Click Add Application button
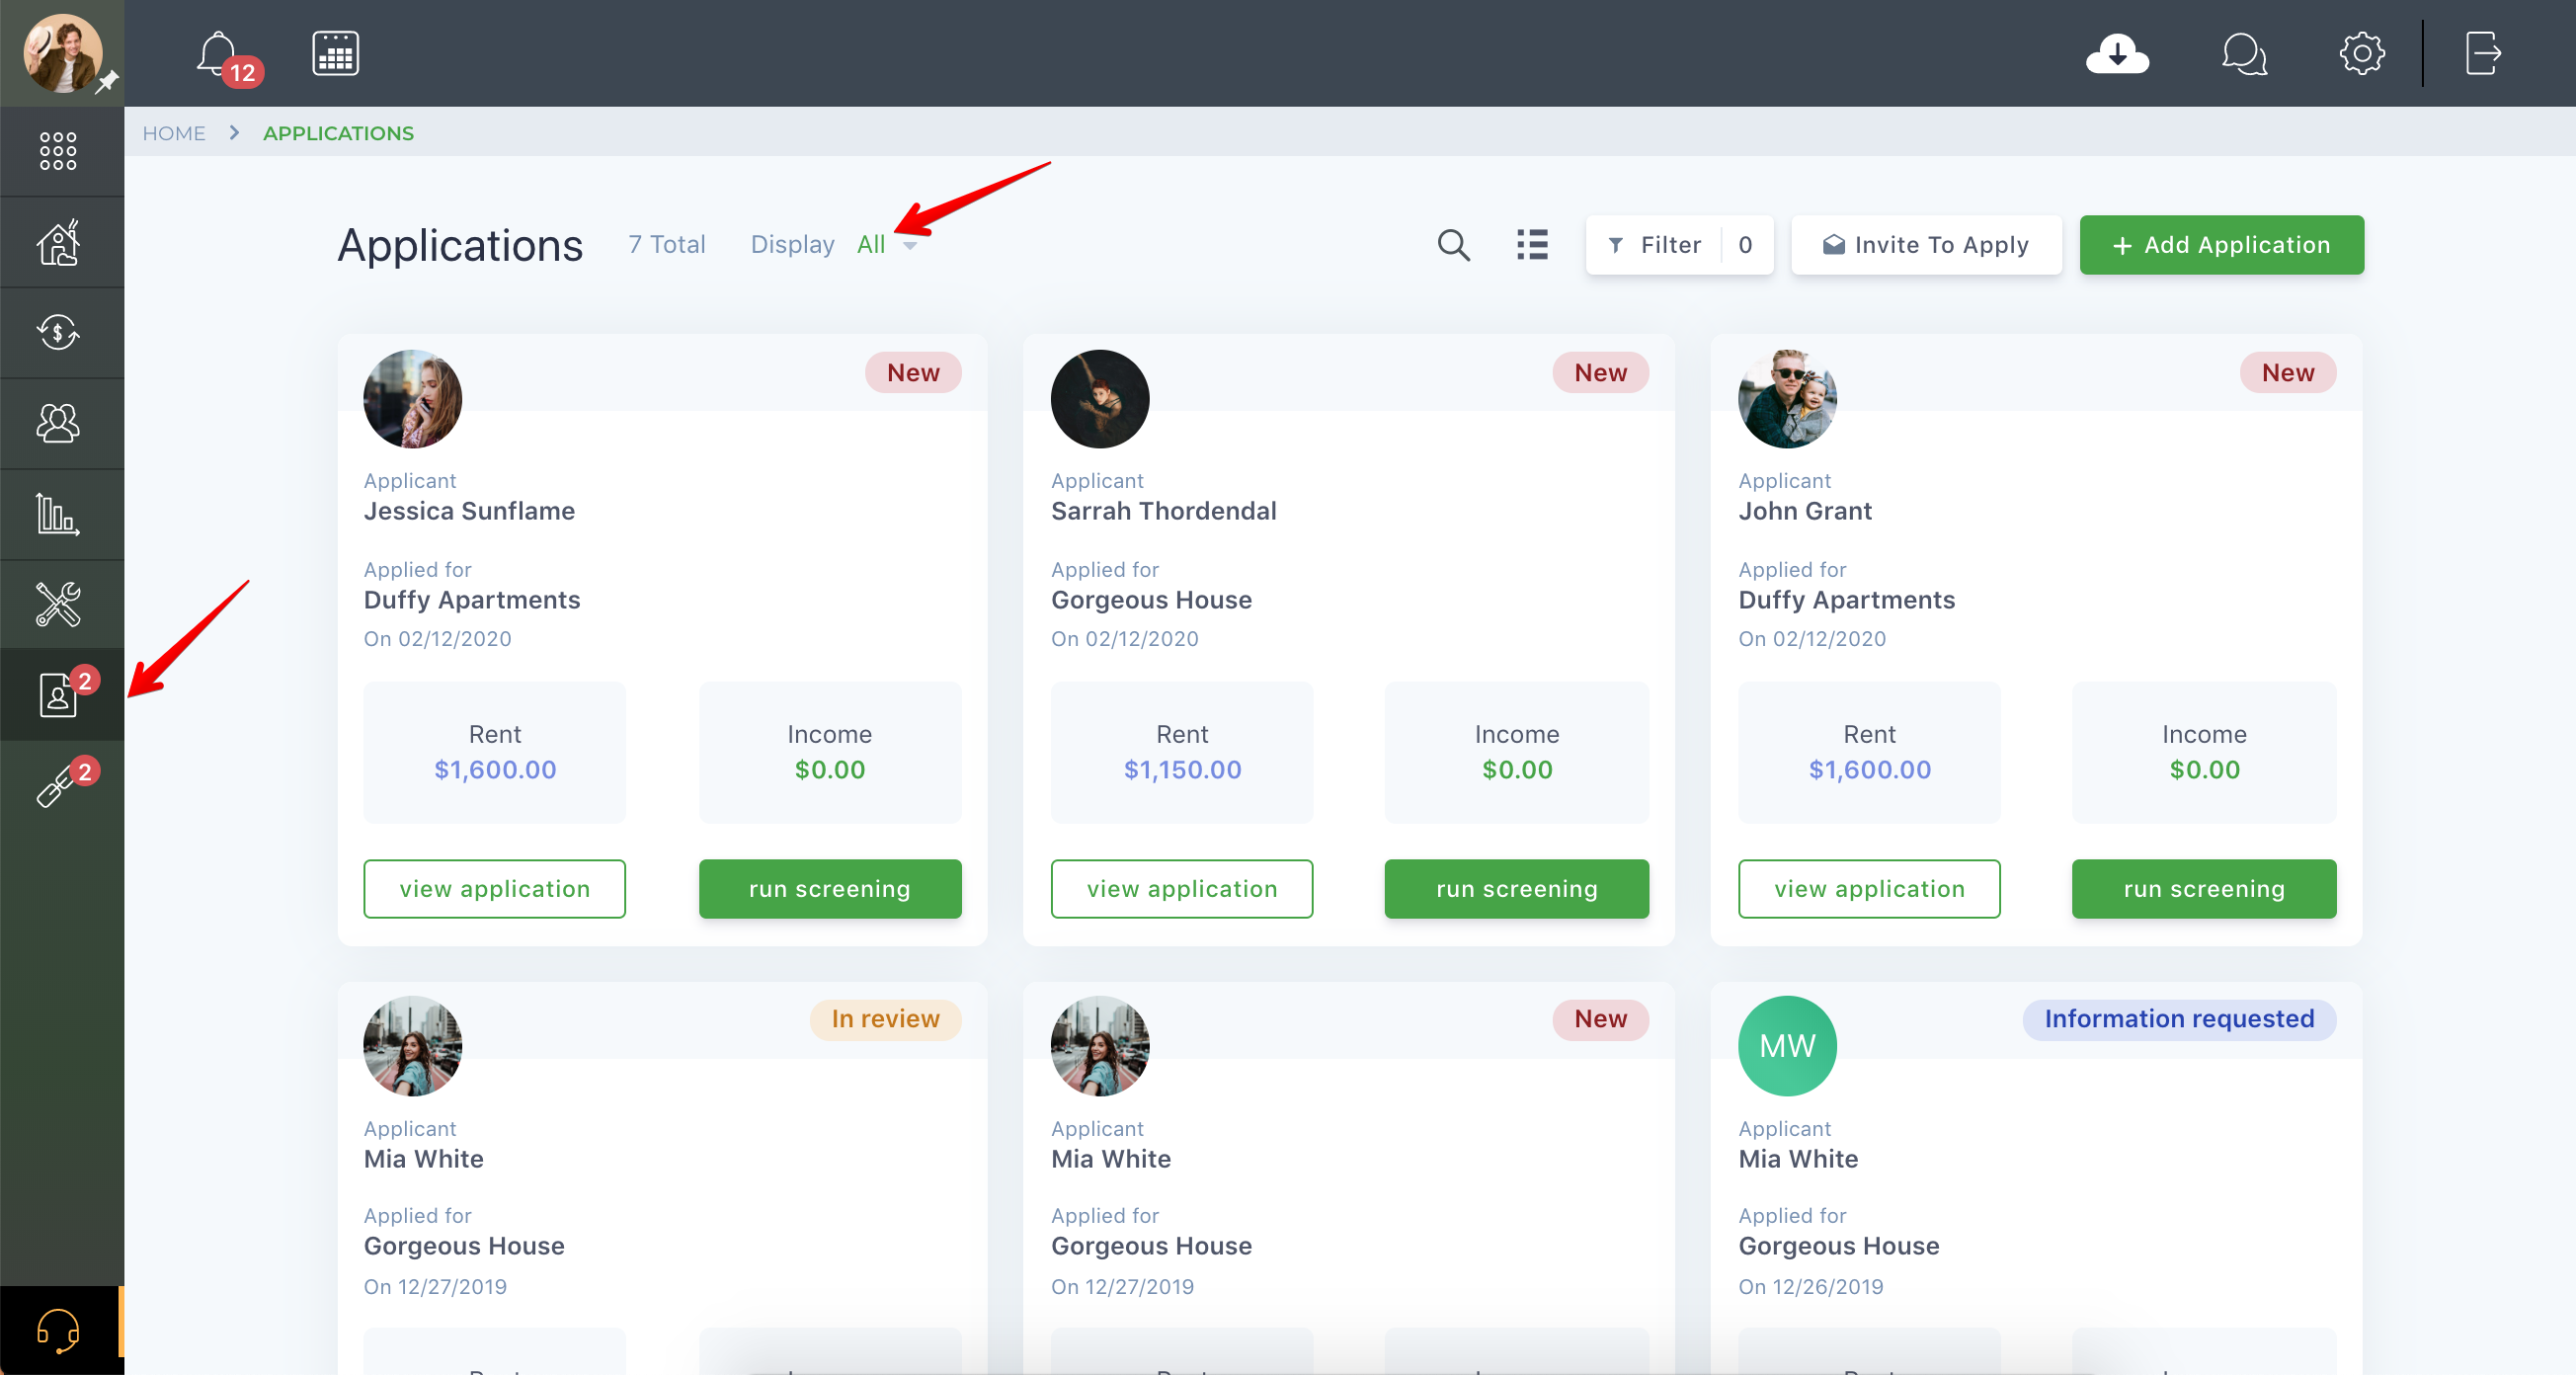This screenshot has height=1375, width=2576. [x=2221, y=245]
